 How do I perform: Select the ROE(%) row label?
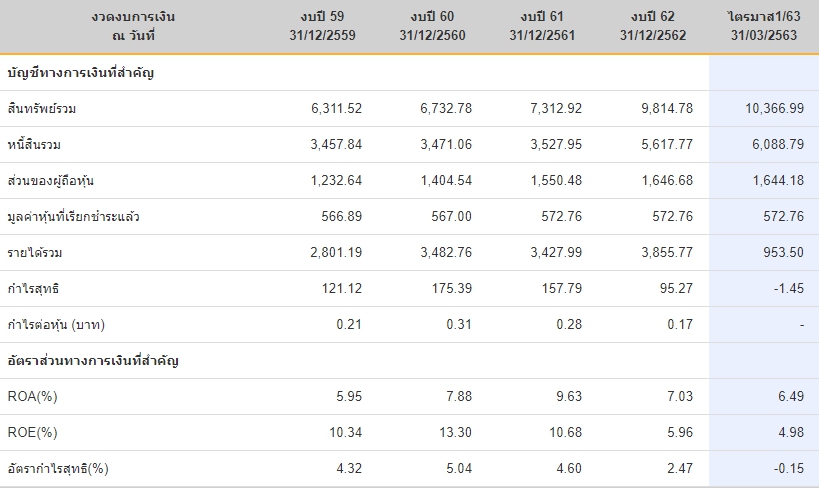pos(32,433)
